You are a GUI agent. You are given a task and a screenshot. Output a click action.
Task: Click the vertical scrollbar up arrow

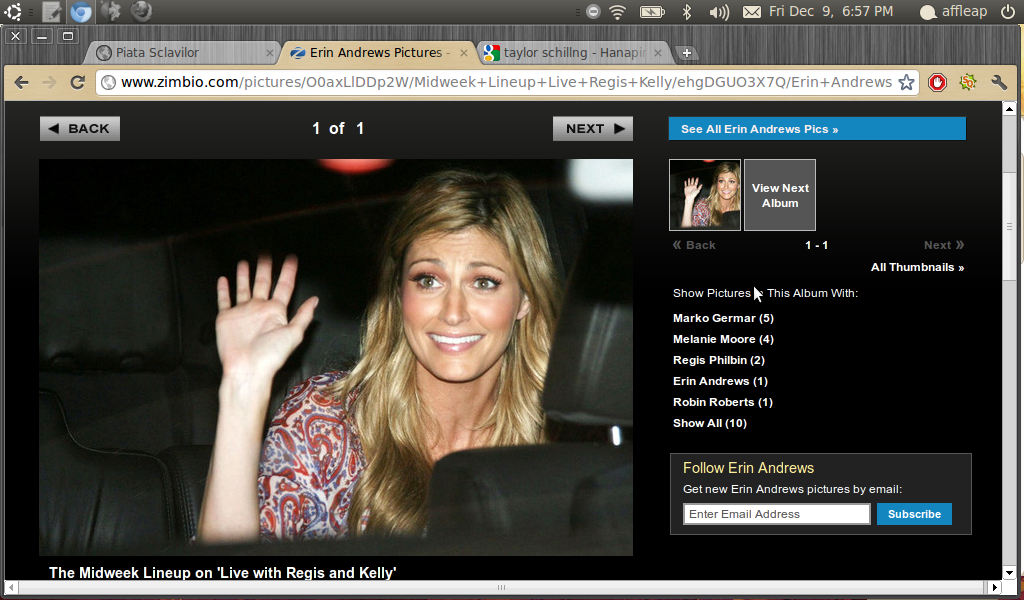(1009, 108)
